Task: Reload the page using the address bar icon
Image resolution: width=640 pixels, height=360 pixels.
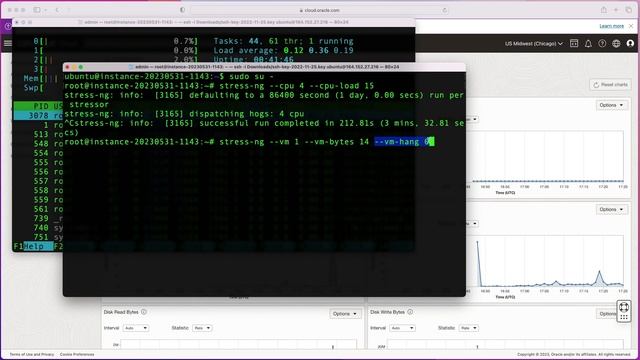Action: 444,10
